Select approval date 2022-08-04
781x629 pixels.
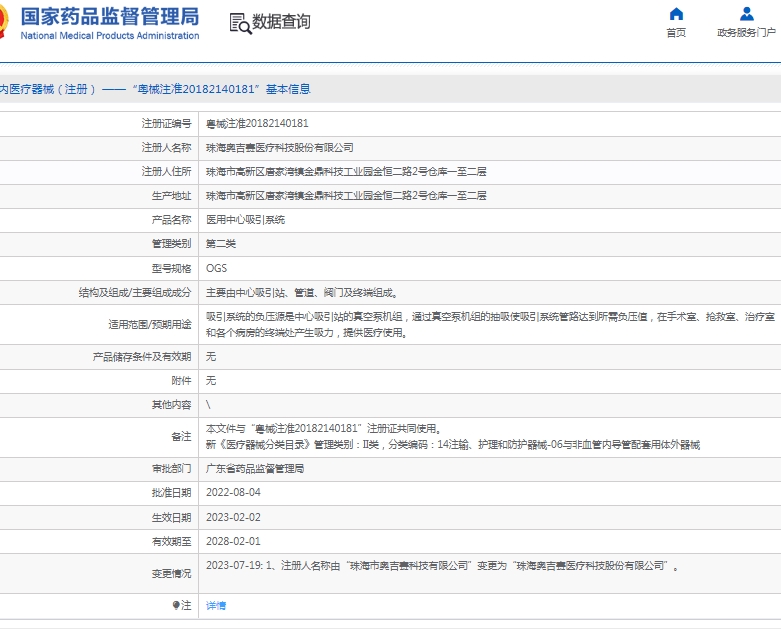pyautogui.click(x=233, y=493)
